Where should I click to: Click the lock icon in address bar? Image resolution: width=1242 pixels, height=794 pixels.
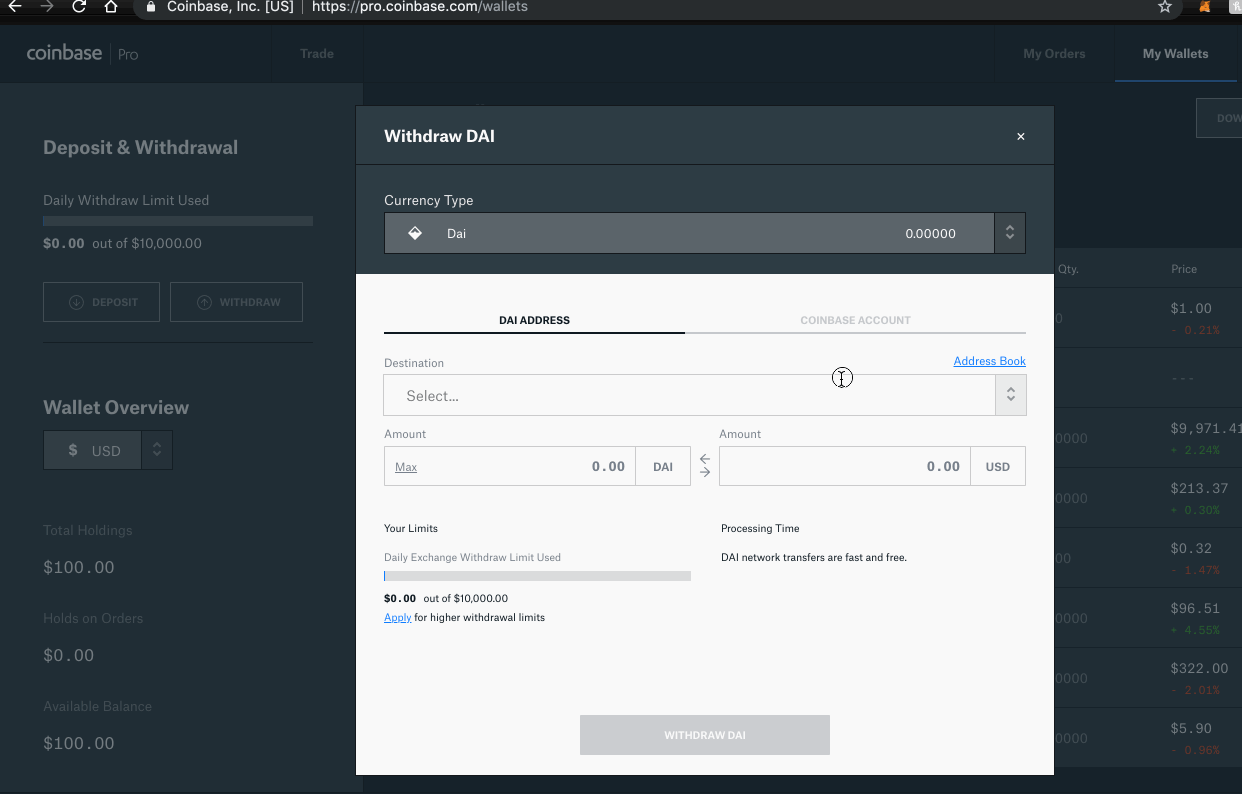point(151,6)
